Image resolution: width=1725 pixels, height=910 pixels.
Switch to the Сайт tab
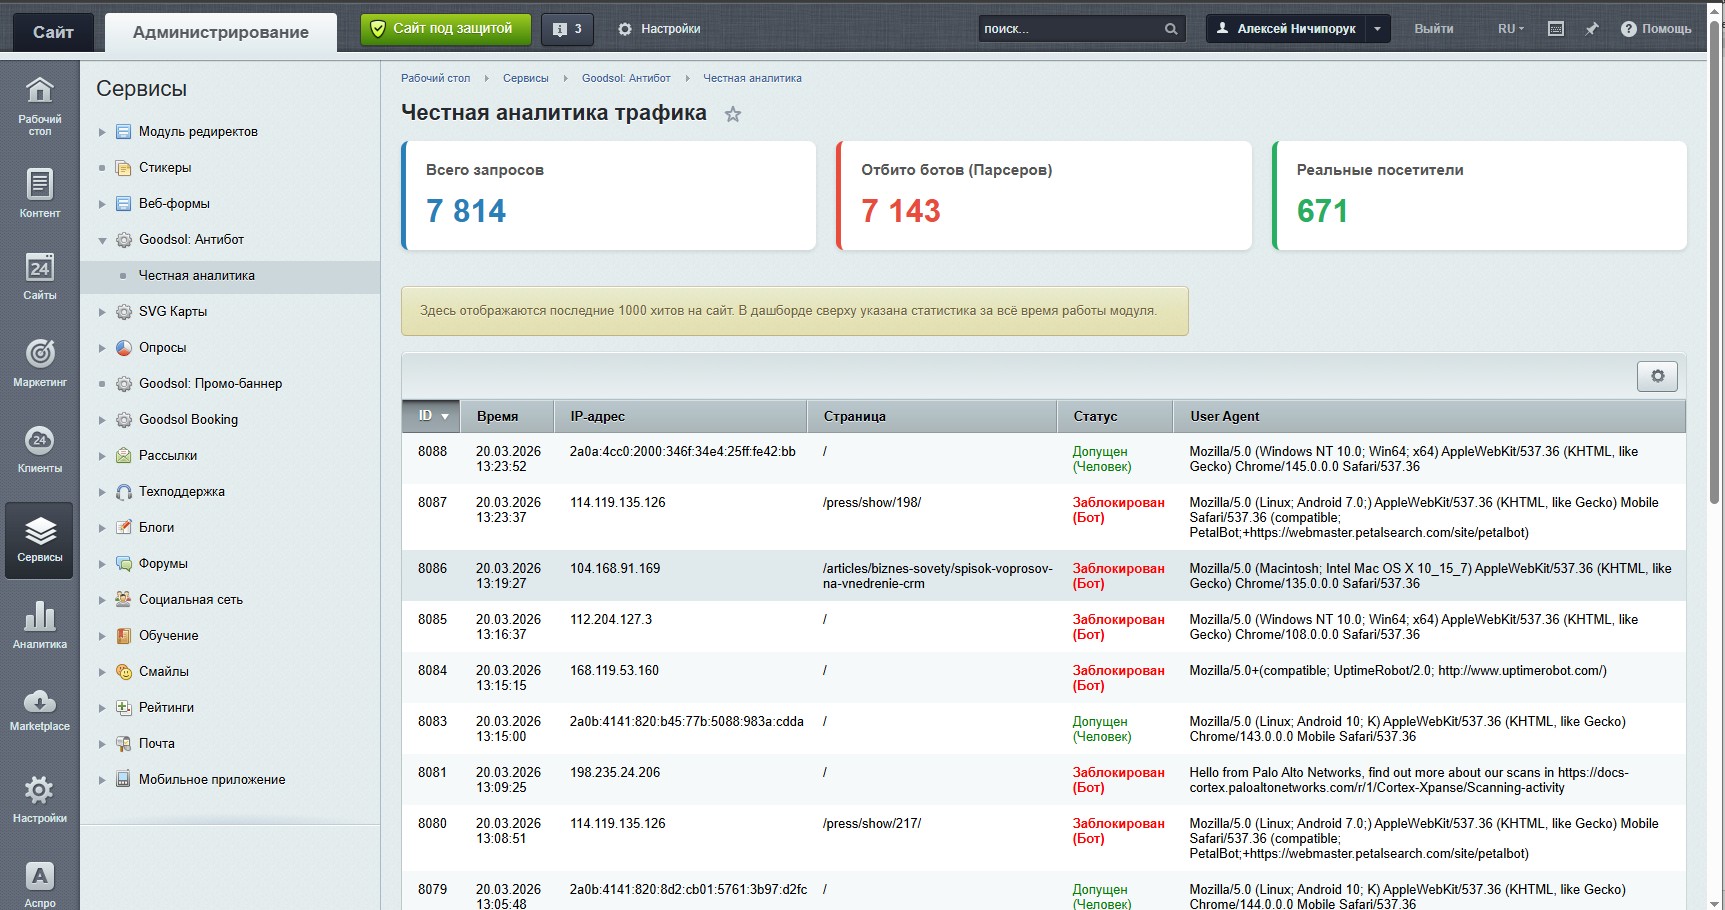coord(53,32)
